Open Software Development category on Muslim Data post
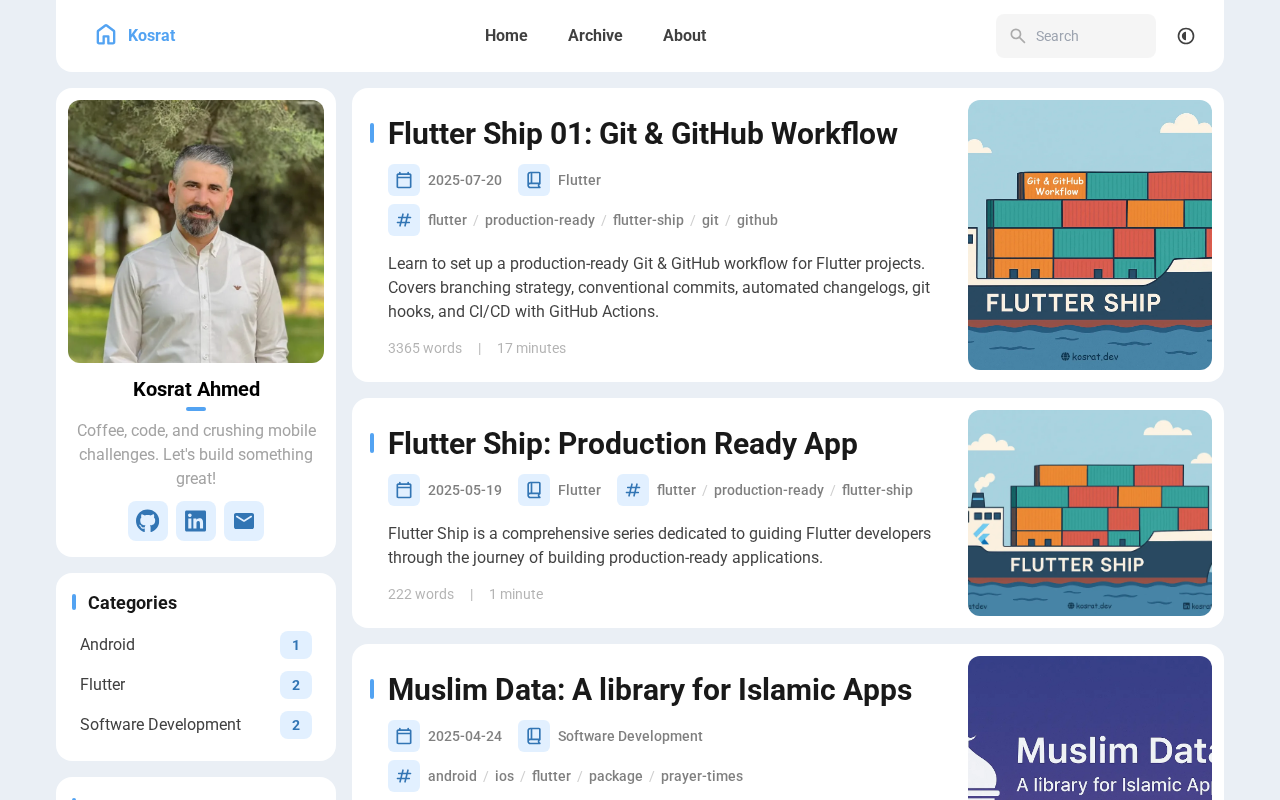The width and height of the screenshot is (1280, 800). pyautogui.click(x=630, y=736)
